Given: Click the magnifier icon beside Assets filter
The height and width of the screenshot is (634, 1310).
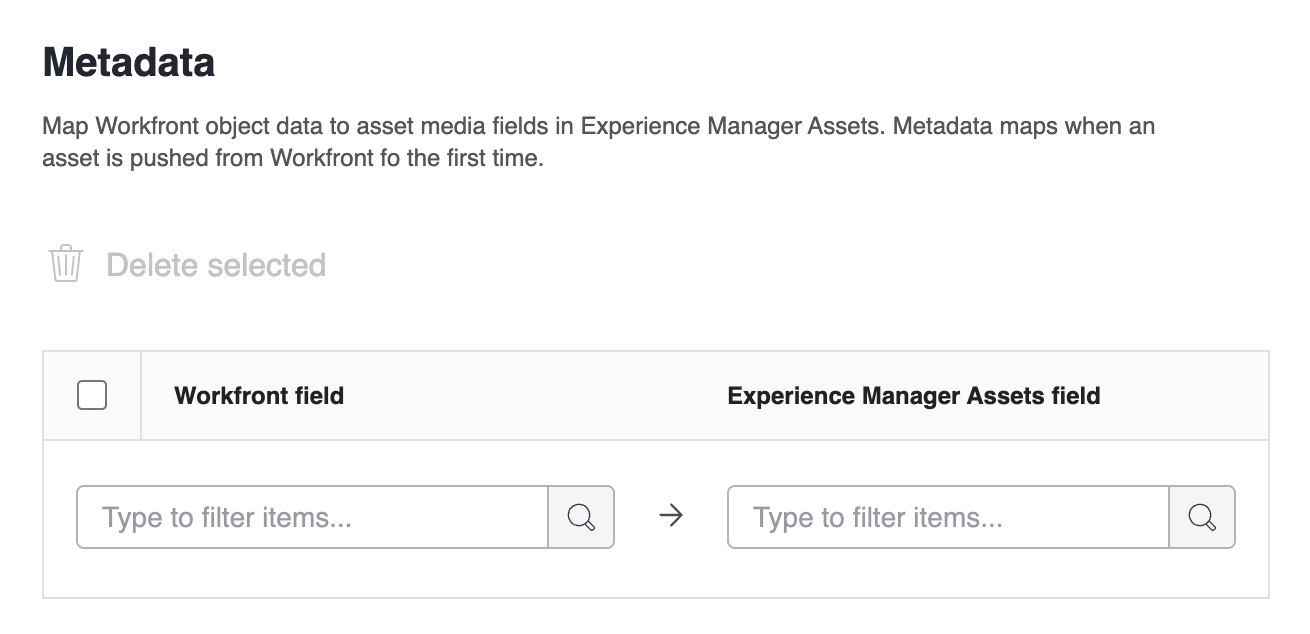Looking at the screenshot, I should 1202,517.
